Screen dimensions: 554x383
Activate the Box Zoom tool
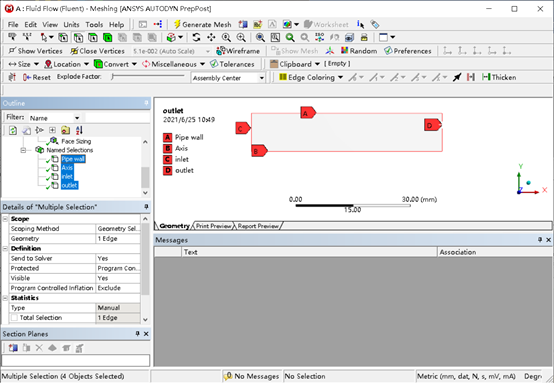pyautogui.click(x=241, y=37)
